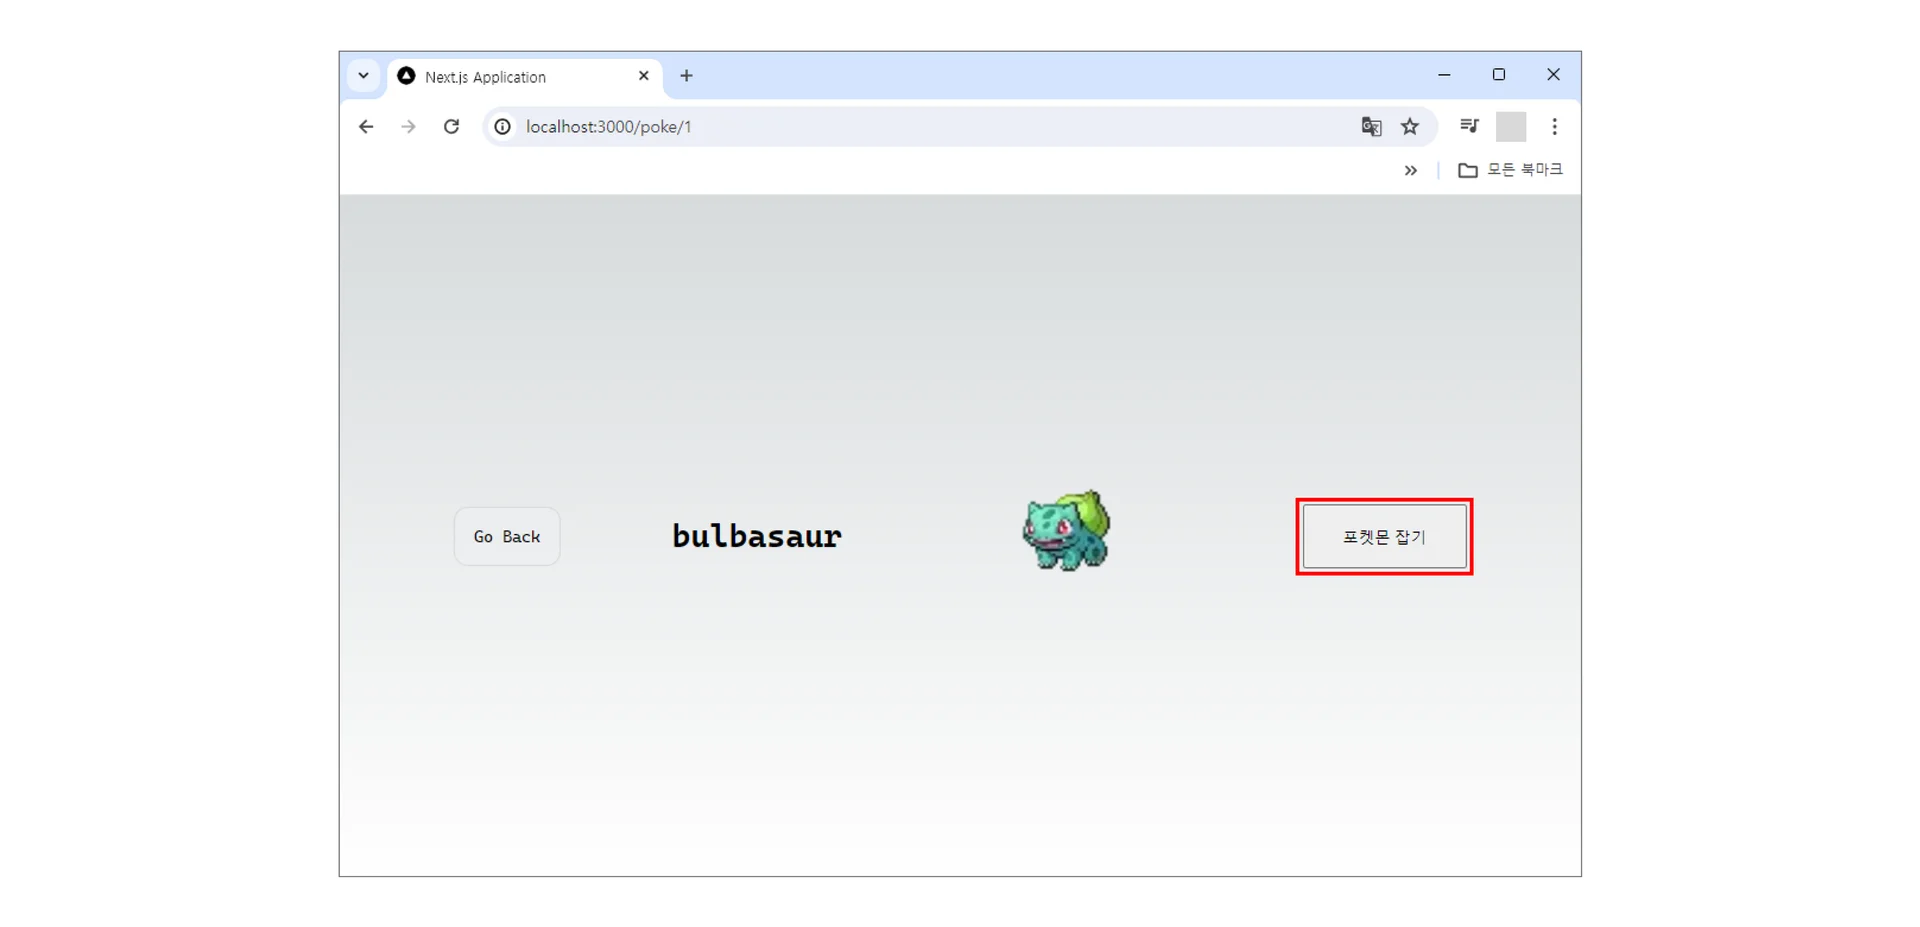View site information icon in address bar
The image size is (1920, 927).
(503, 127)
